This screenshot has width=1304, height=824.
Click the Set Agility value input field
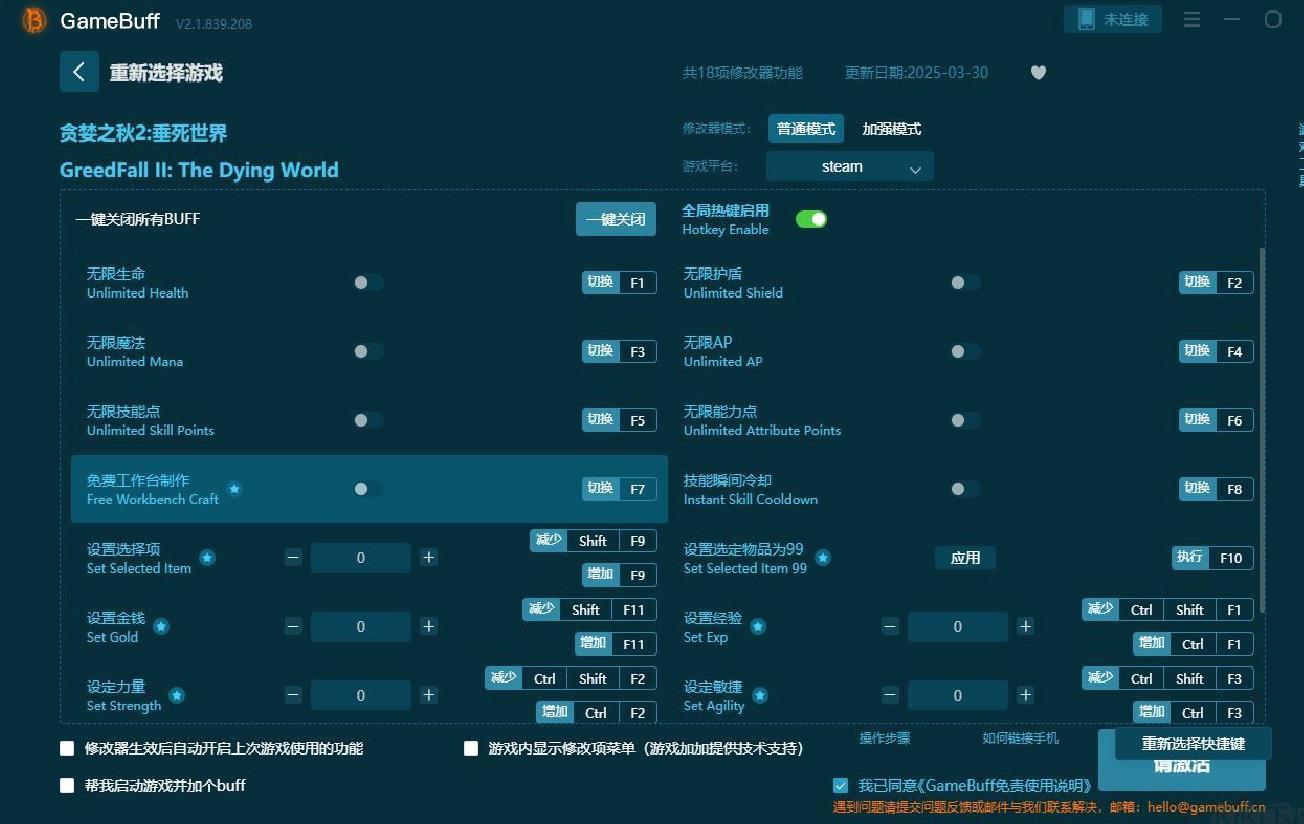(x=958, y=695)
